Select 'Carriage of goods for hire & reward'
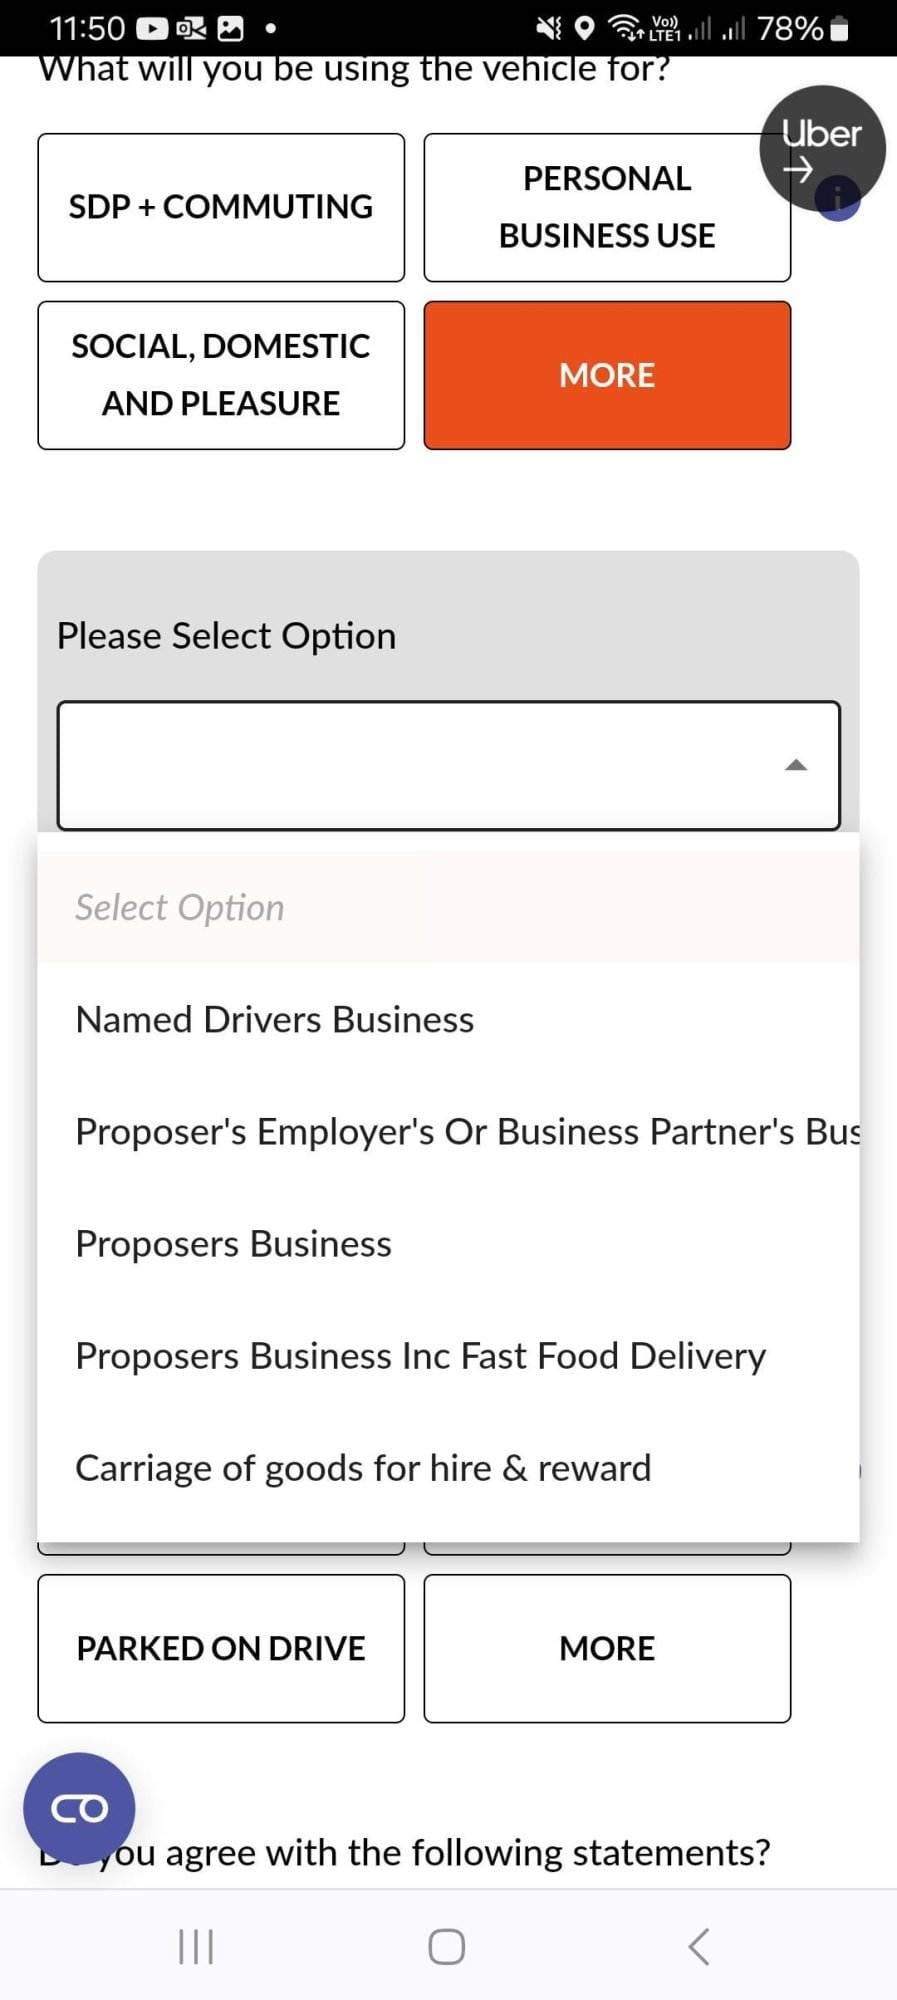Viewport: 897px width, 2000px height. (x=362, y=1467)
